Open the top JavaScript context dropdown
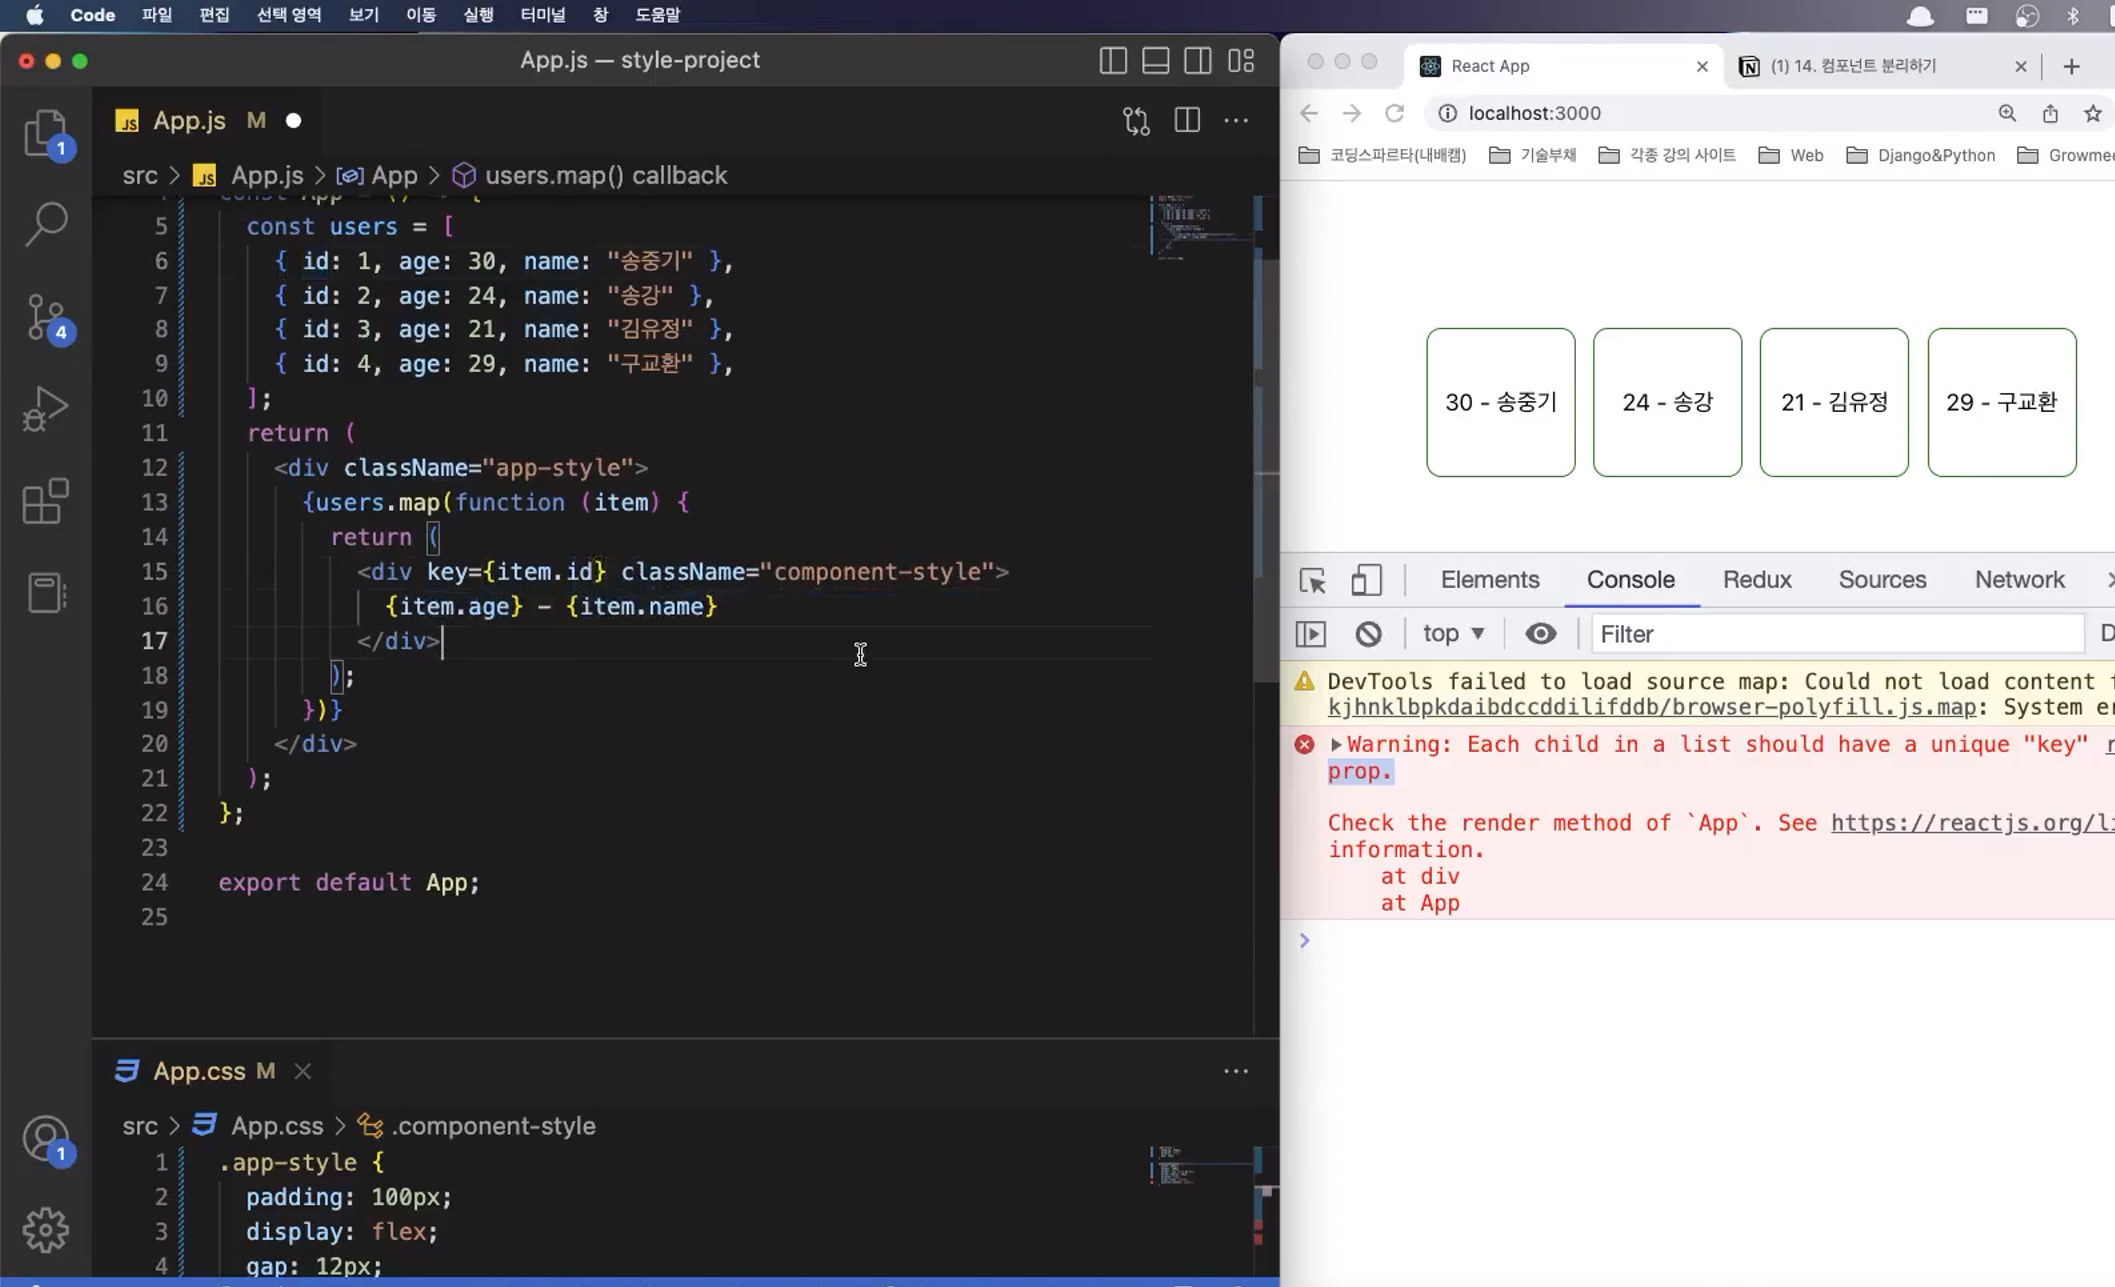The height and width of the screenshot is (1287, 2115). 1453,634
